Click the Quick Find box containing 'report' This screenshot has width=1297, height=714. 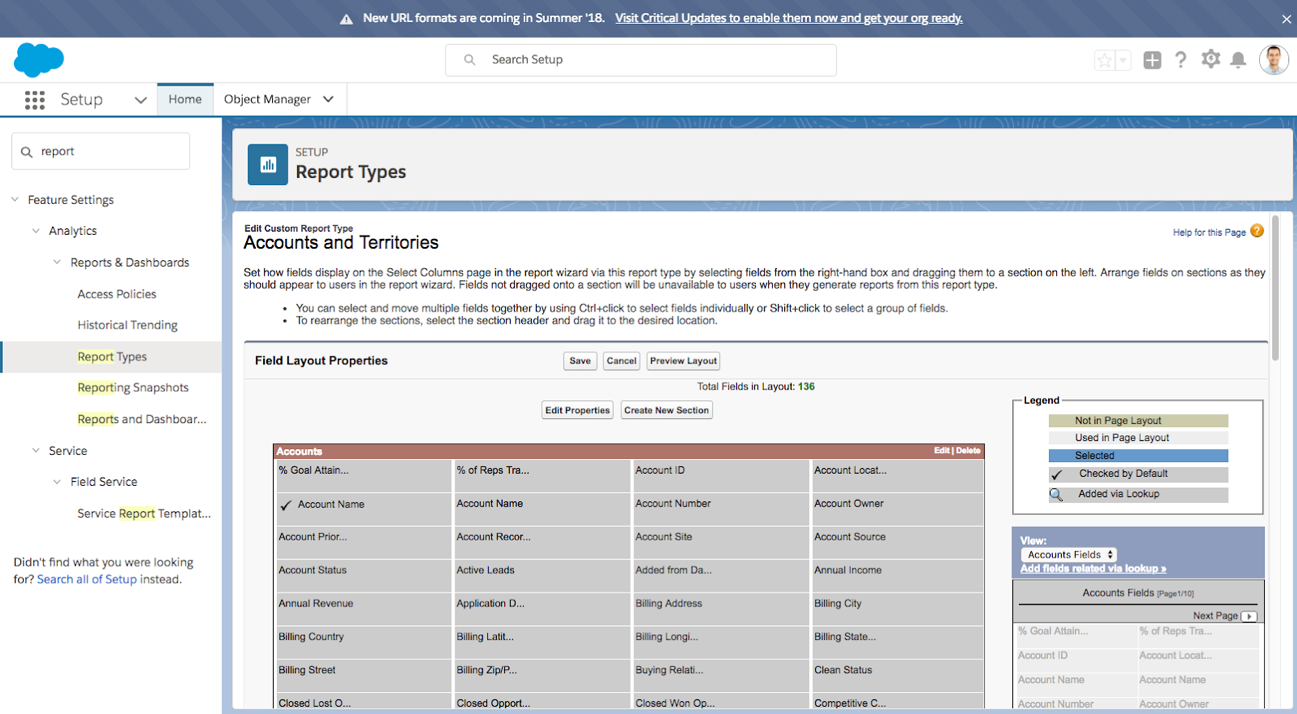click(101, 152)
